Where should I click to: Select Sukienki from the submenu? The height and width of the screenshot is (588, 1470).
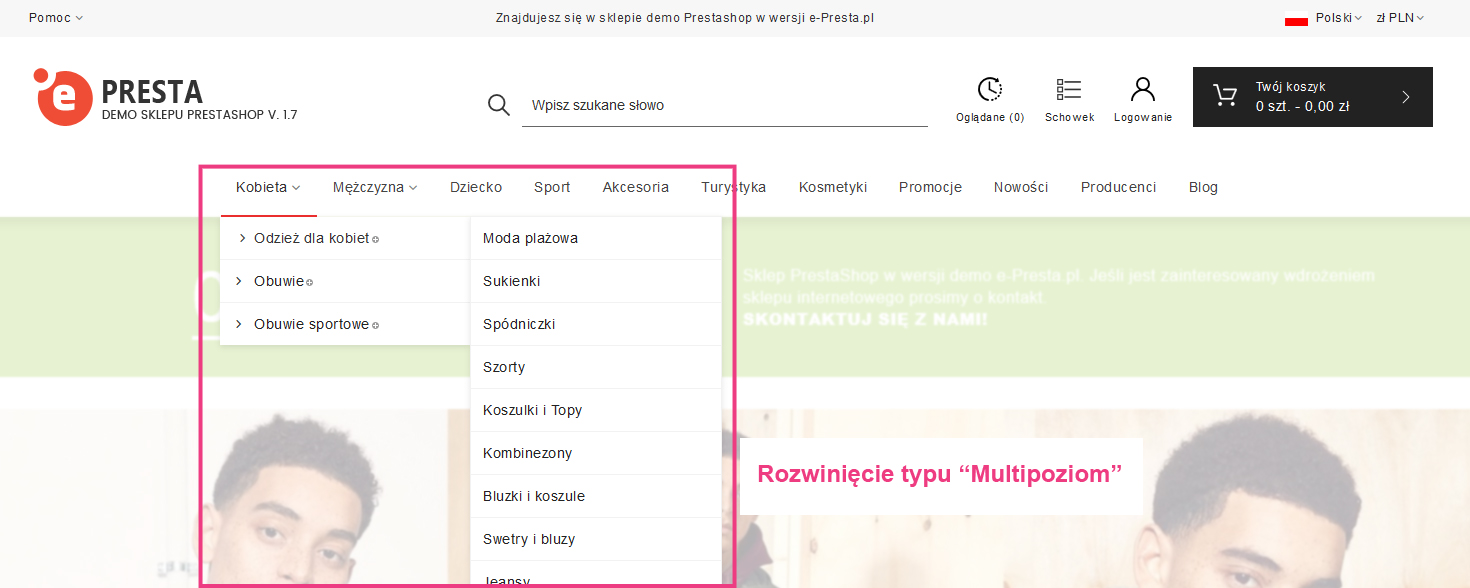[511, 281]
